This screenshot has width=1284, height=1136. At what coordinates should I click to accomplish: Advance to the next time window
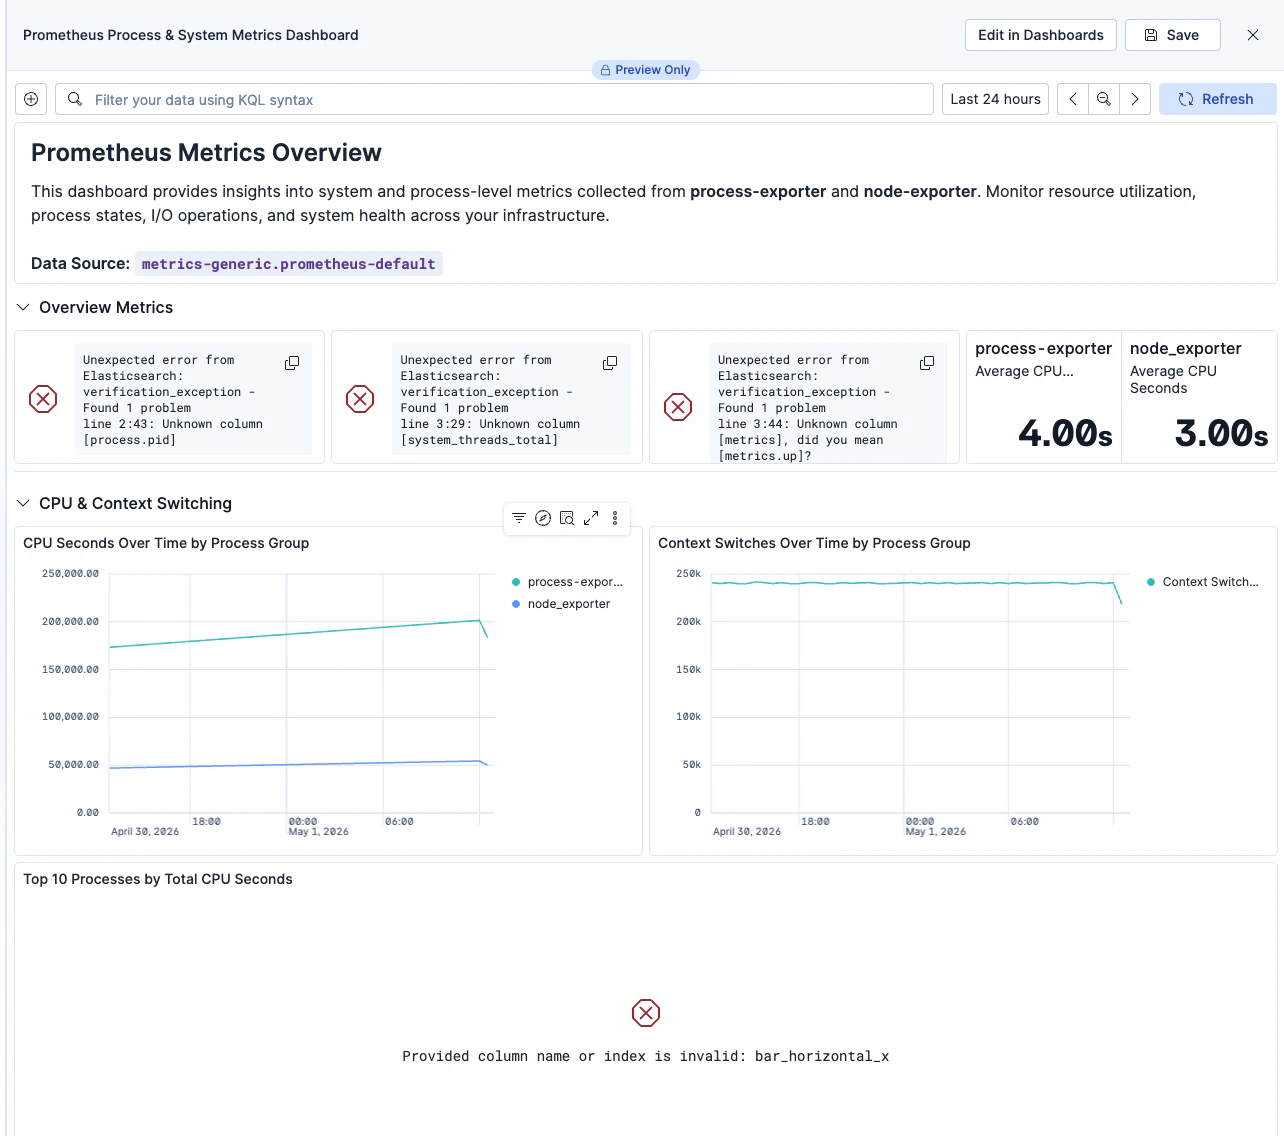pos(1135,99)
